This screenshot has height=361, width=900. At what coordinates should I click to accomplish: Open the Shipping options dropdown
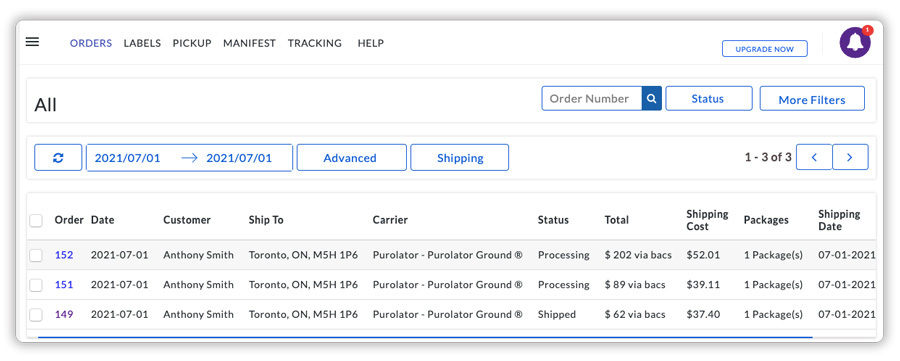[460, 158]
